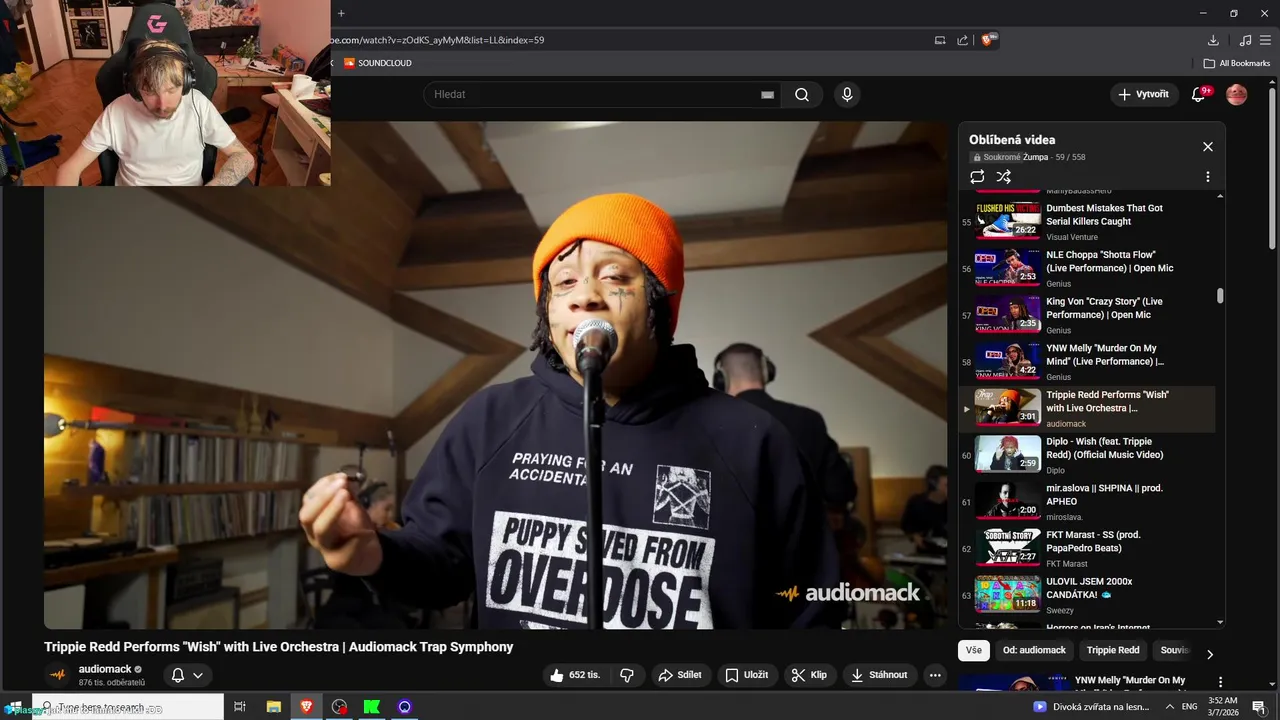
Task: Open YouTube notifications bell
Action: pyautogui.click(x=1200, y=94)
